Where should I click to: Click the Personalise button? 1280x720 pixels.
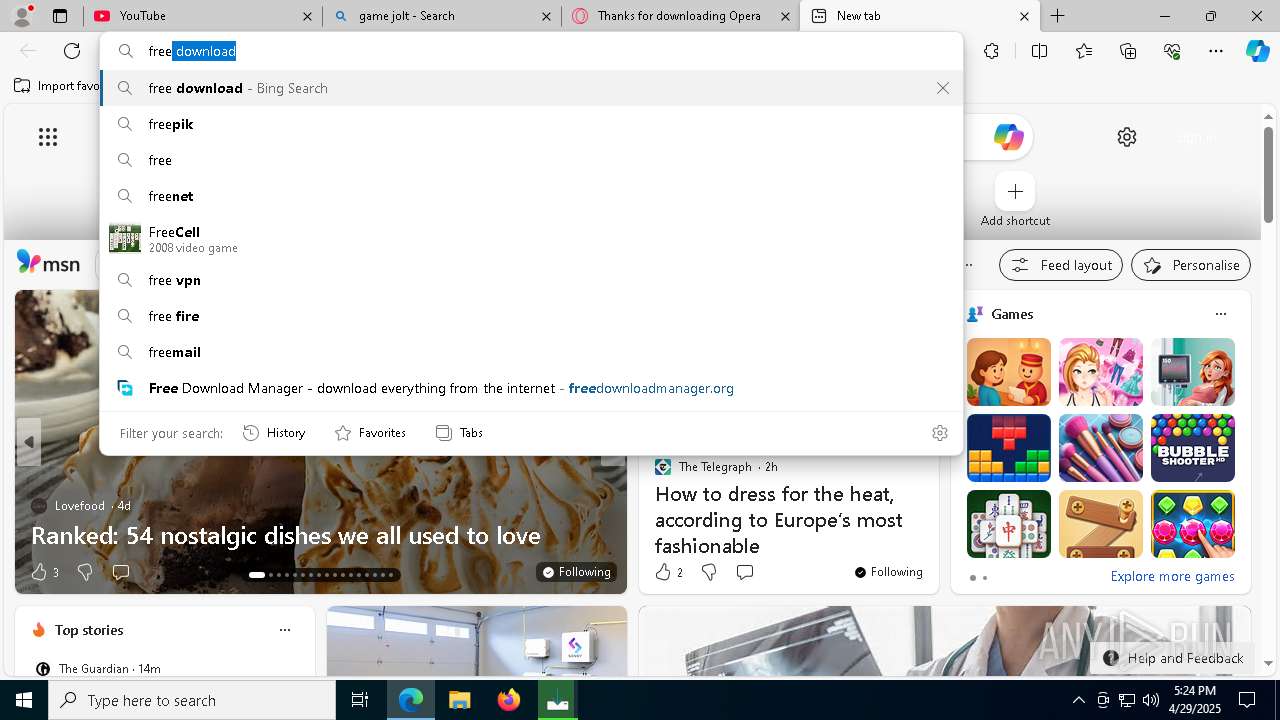[1191, 265]
